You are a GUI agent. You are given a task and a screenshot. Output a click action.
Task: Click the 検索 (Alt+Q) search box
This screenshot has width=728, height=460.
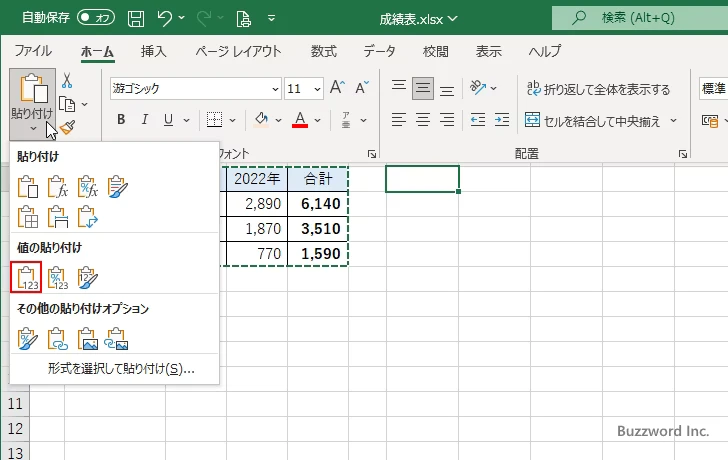pyautogui.click(x=640, y=18)
